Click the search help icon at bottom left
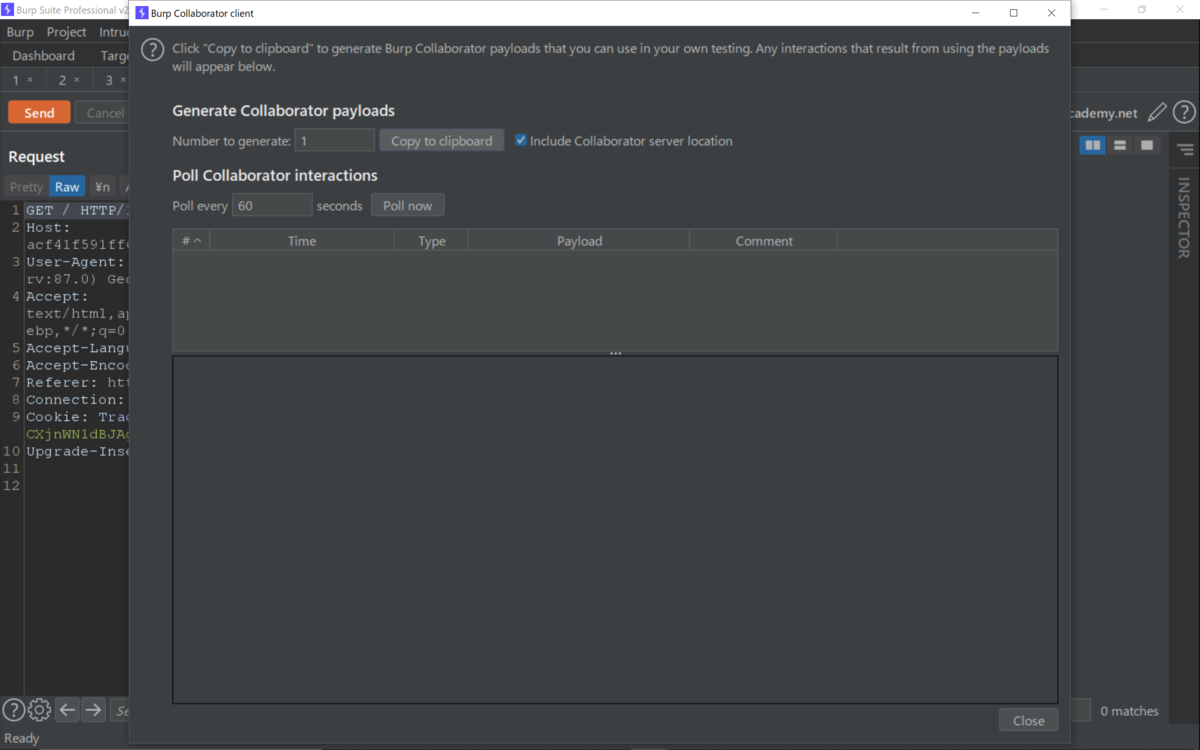This screenshot has width=1200, height=750. 13,710
